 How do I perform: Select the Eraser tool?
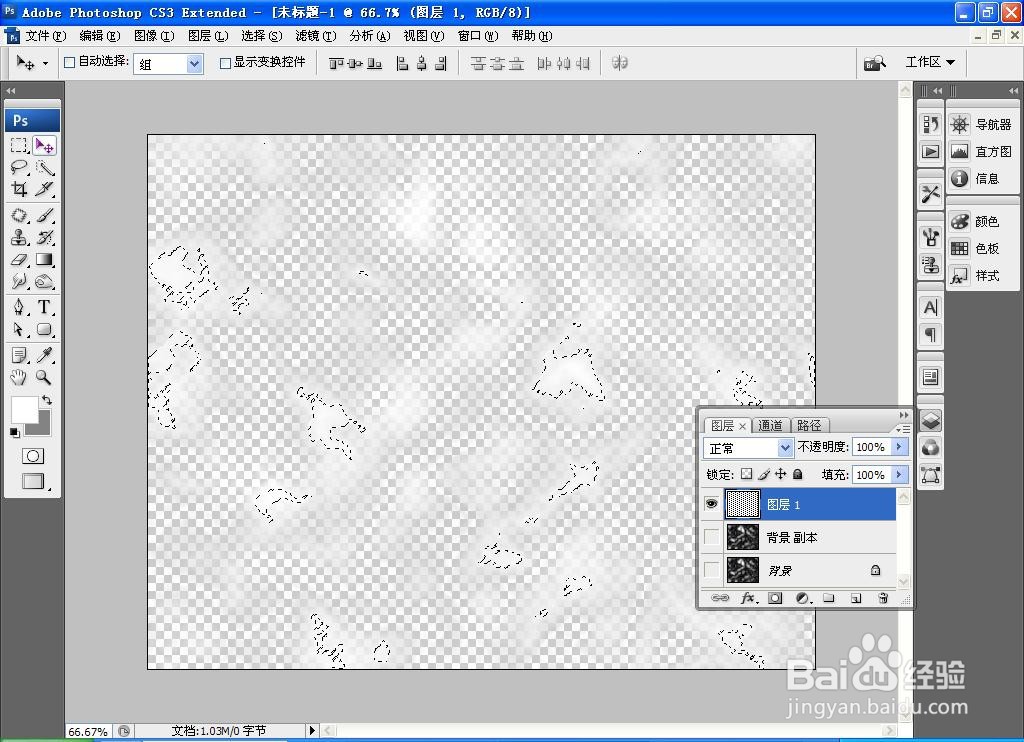(19, 259)
